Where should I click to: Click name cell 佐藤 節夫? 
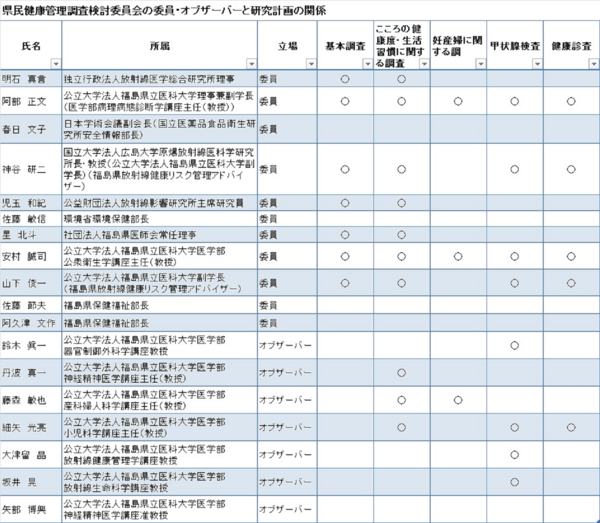tap(31, 305)
